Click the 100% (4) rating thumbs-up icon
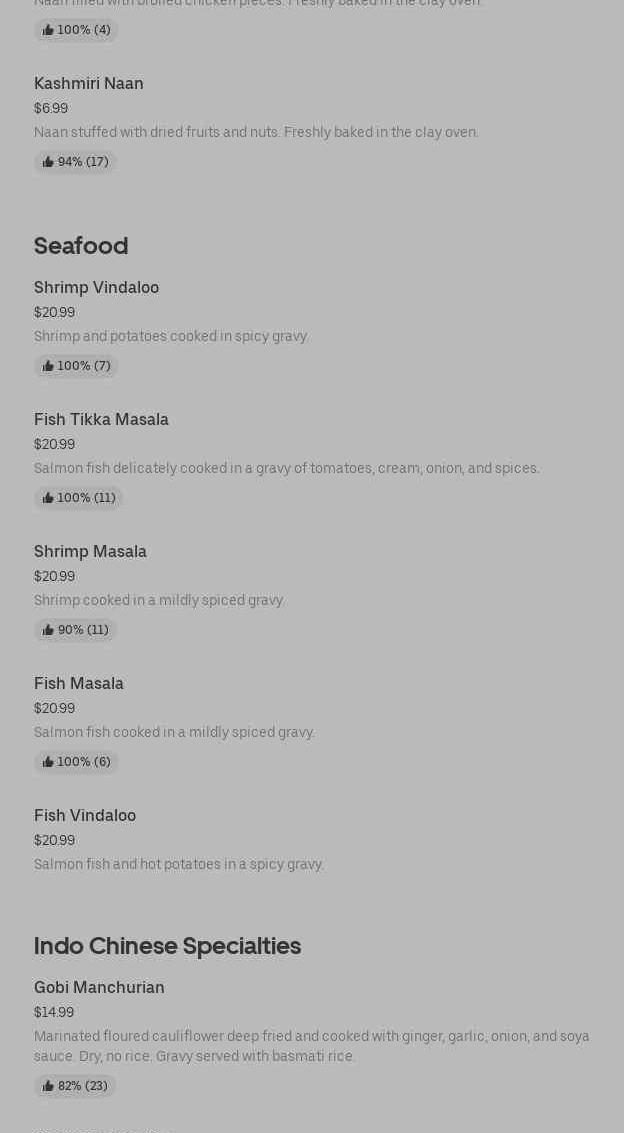The image size is (624, 1133). point(48,30)
